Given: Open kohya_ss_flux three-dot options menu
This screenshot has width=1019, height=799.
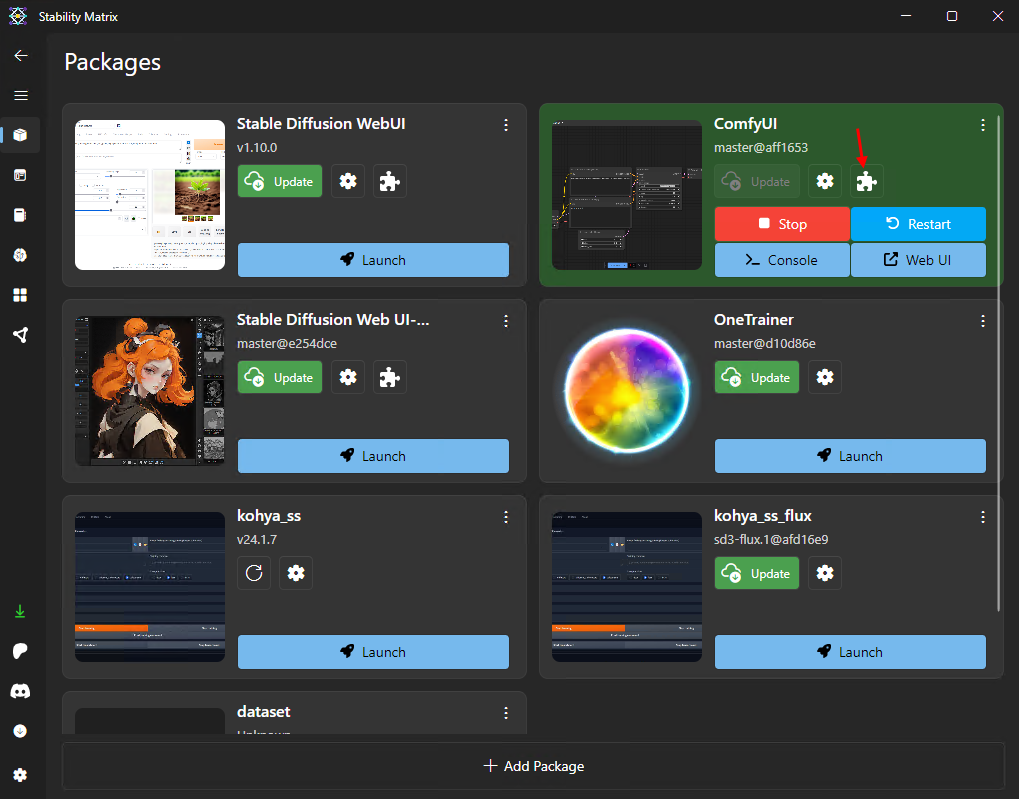Looking at the screenshot, I should pyautogui.click(x=983, y=517).
